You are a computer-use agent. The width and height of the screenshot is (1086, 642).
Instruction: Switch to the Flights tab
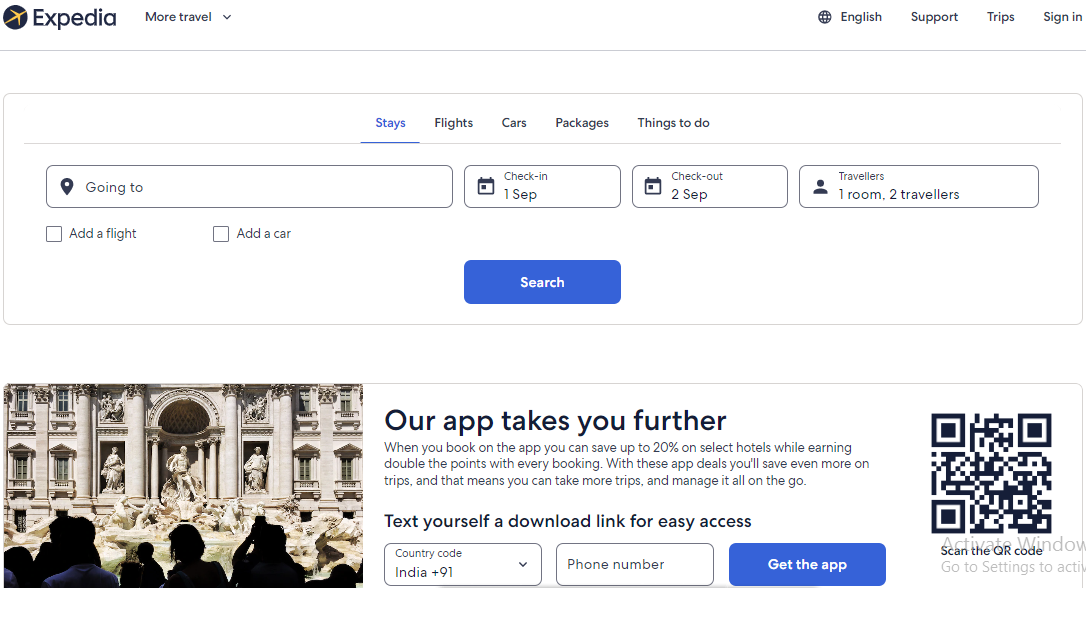[453, 123]
